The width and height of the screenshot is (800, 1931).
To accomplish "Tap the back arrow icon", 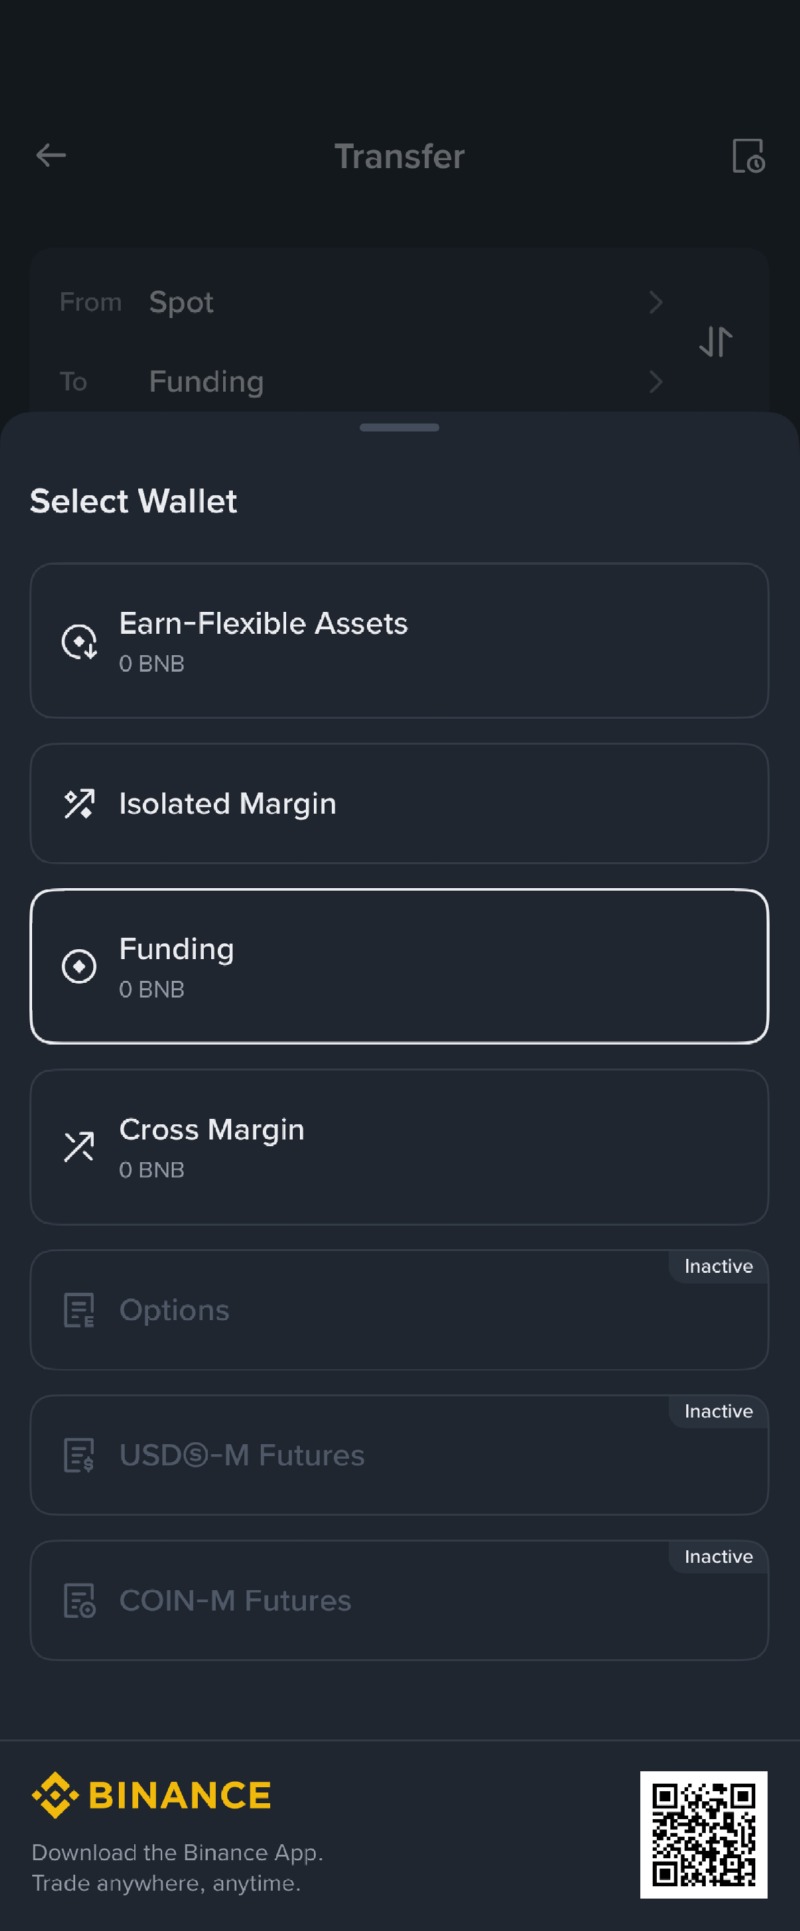I will (x=51, y=155).
